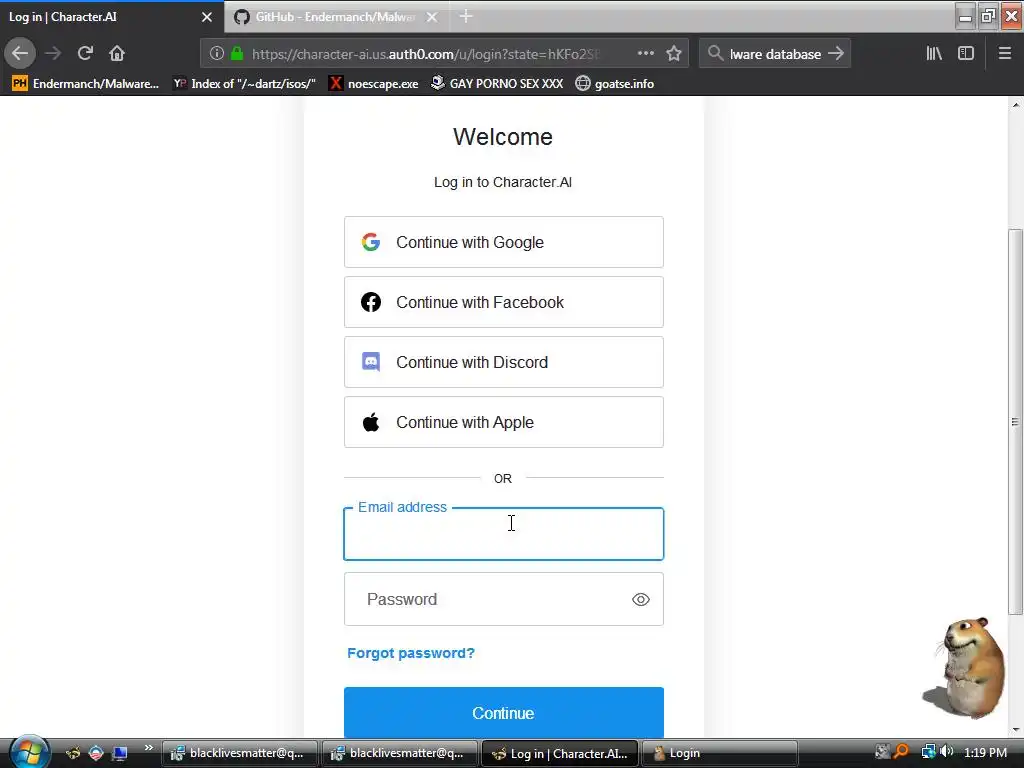
Task: Click the search box text field
Action: tap(775, 54)
